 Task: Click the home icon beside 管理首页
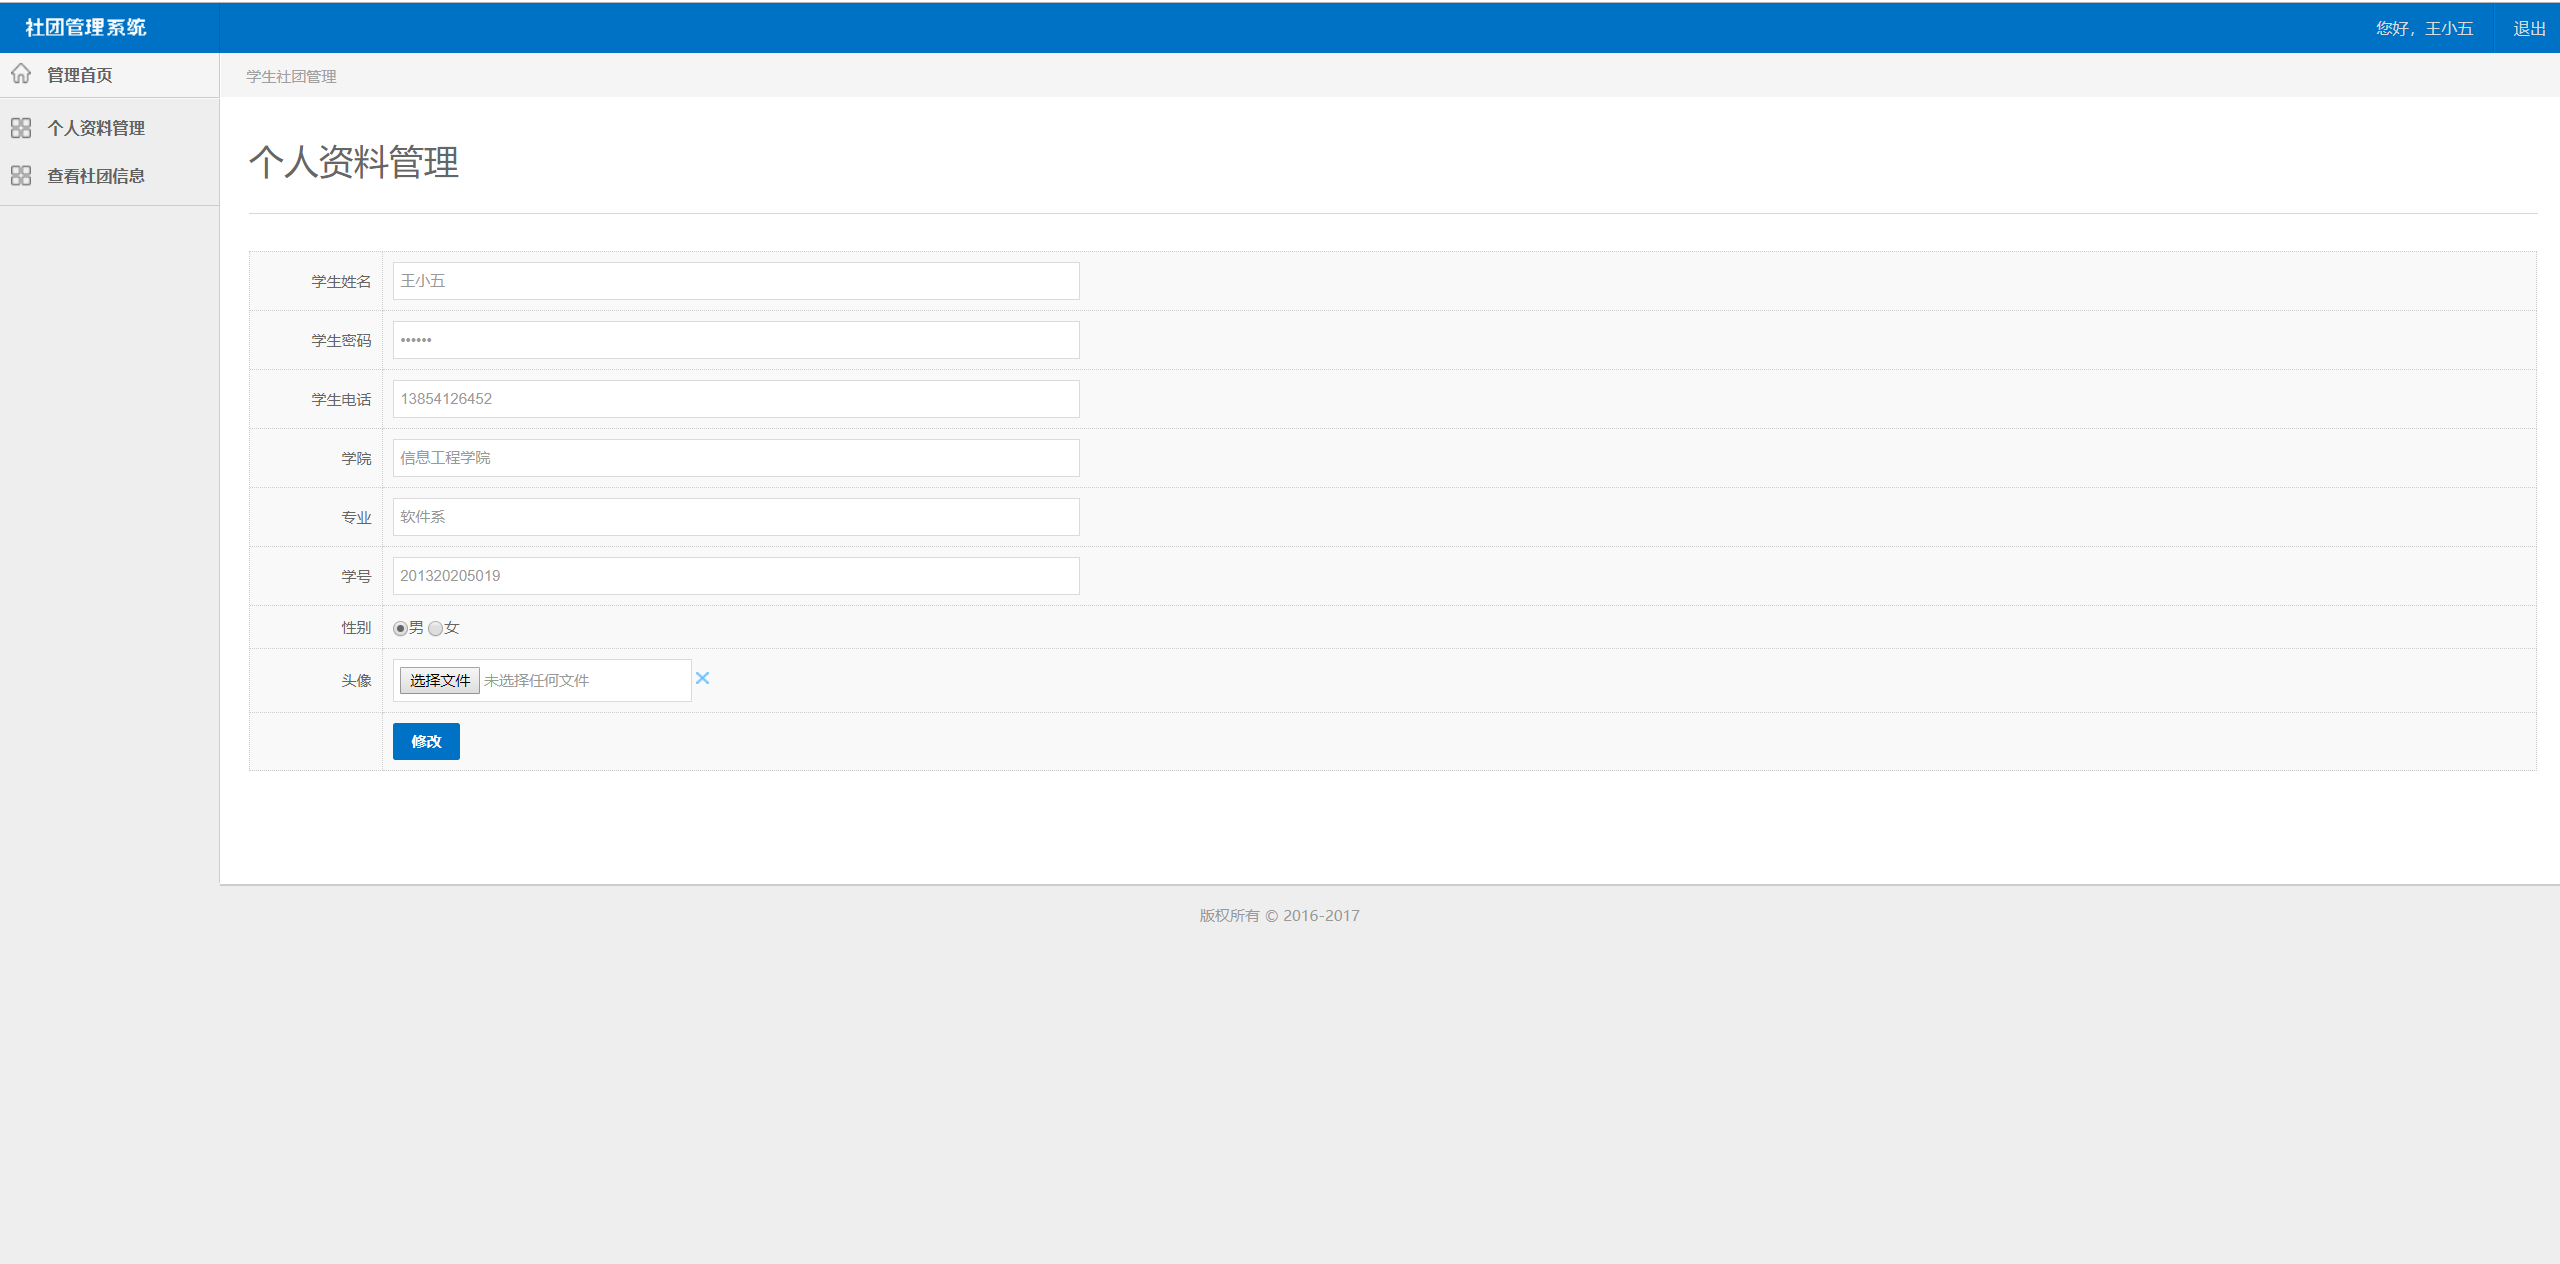pos(21,74)
